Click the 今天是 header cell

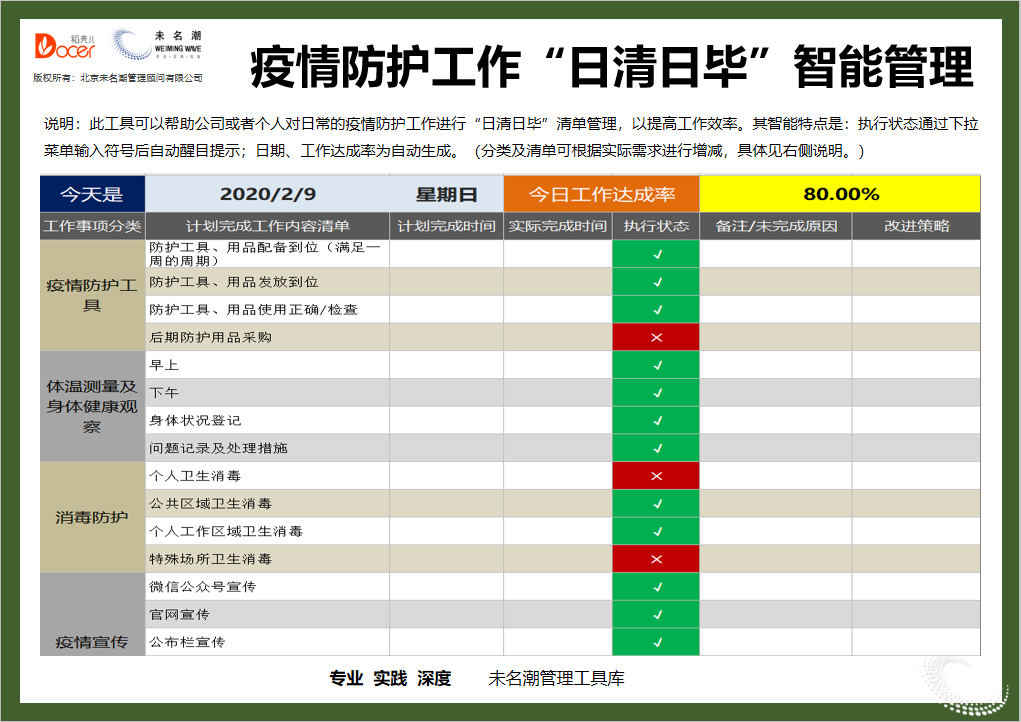pyautogui.click(x=92, y=194)
